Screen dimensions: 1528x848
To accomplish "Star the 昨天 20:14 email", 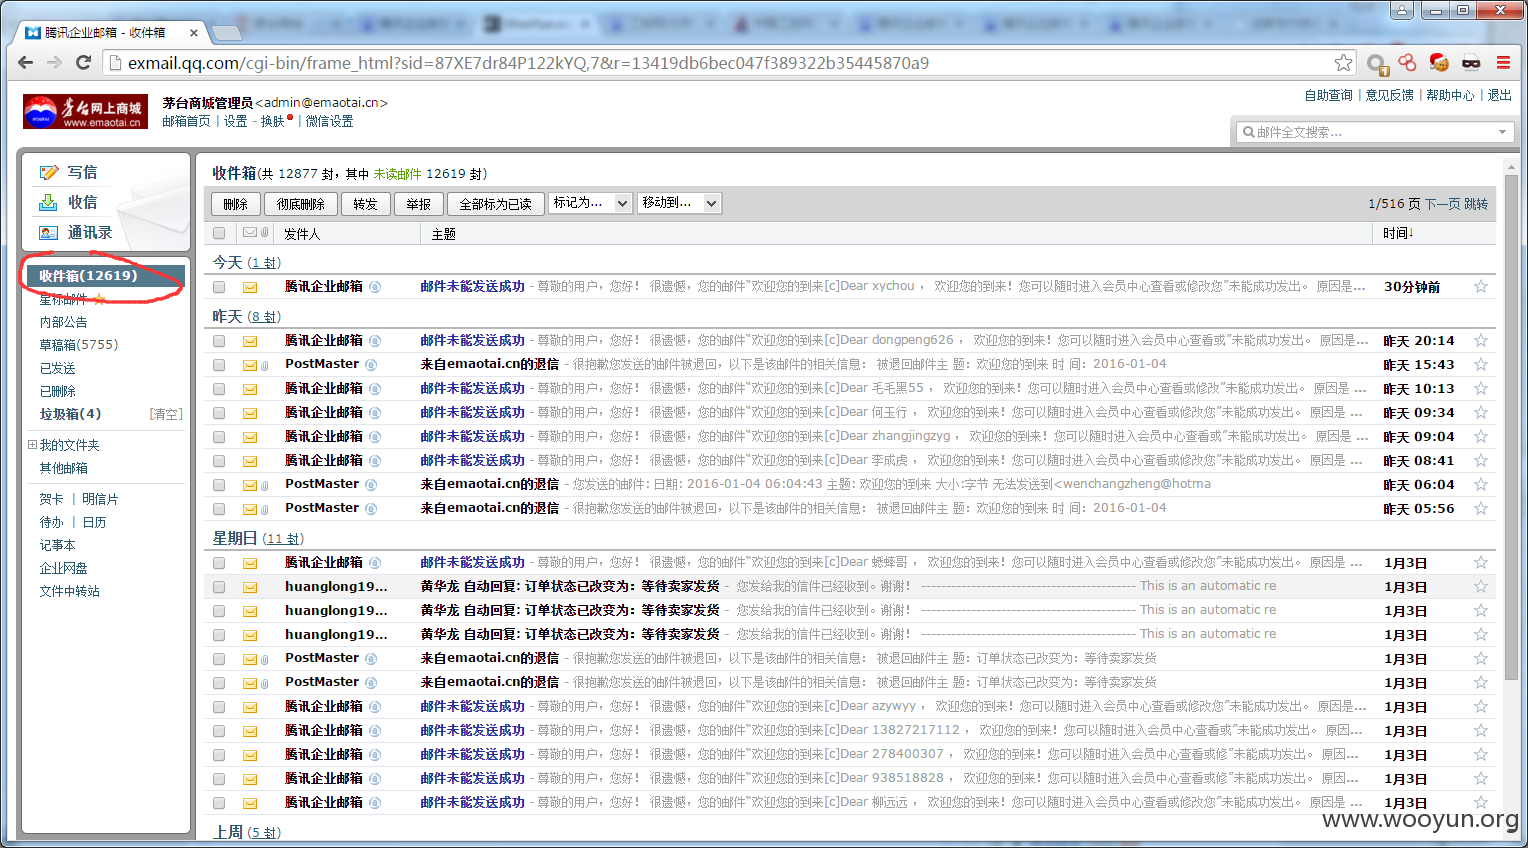I will pos(1481,341).
